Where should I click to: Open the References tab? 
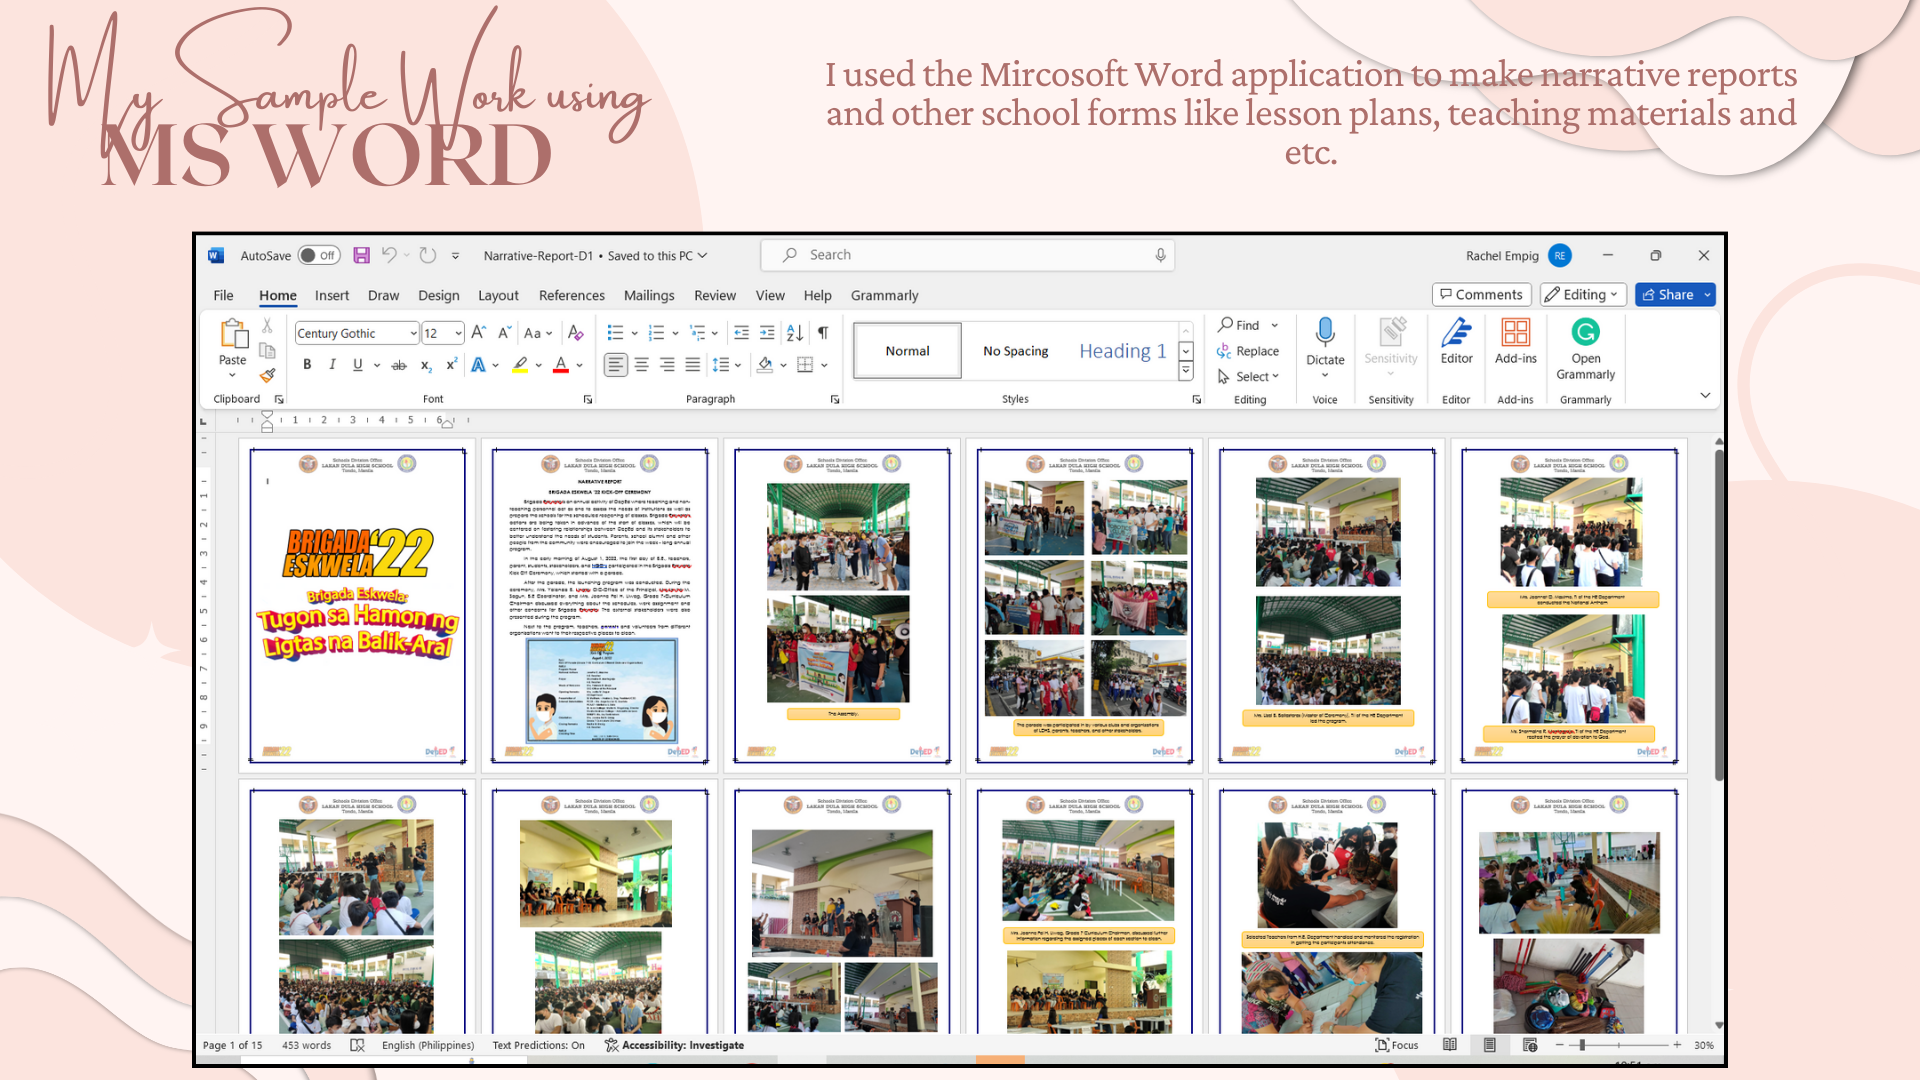[x=571, y=295]
